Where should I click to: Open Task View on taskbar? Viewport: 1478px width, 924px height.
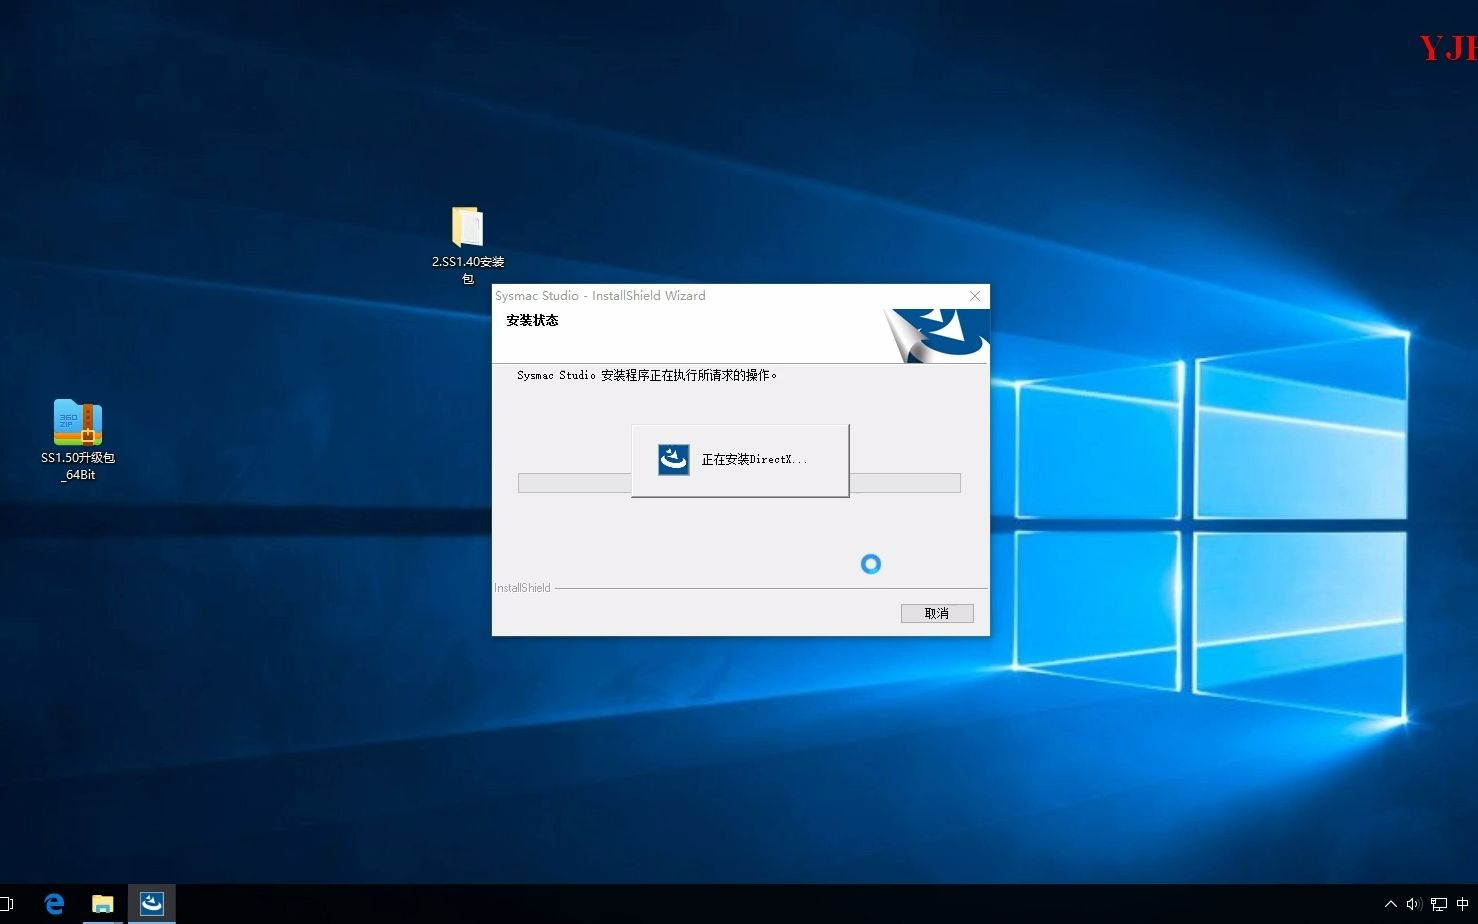tap(6, 904)
